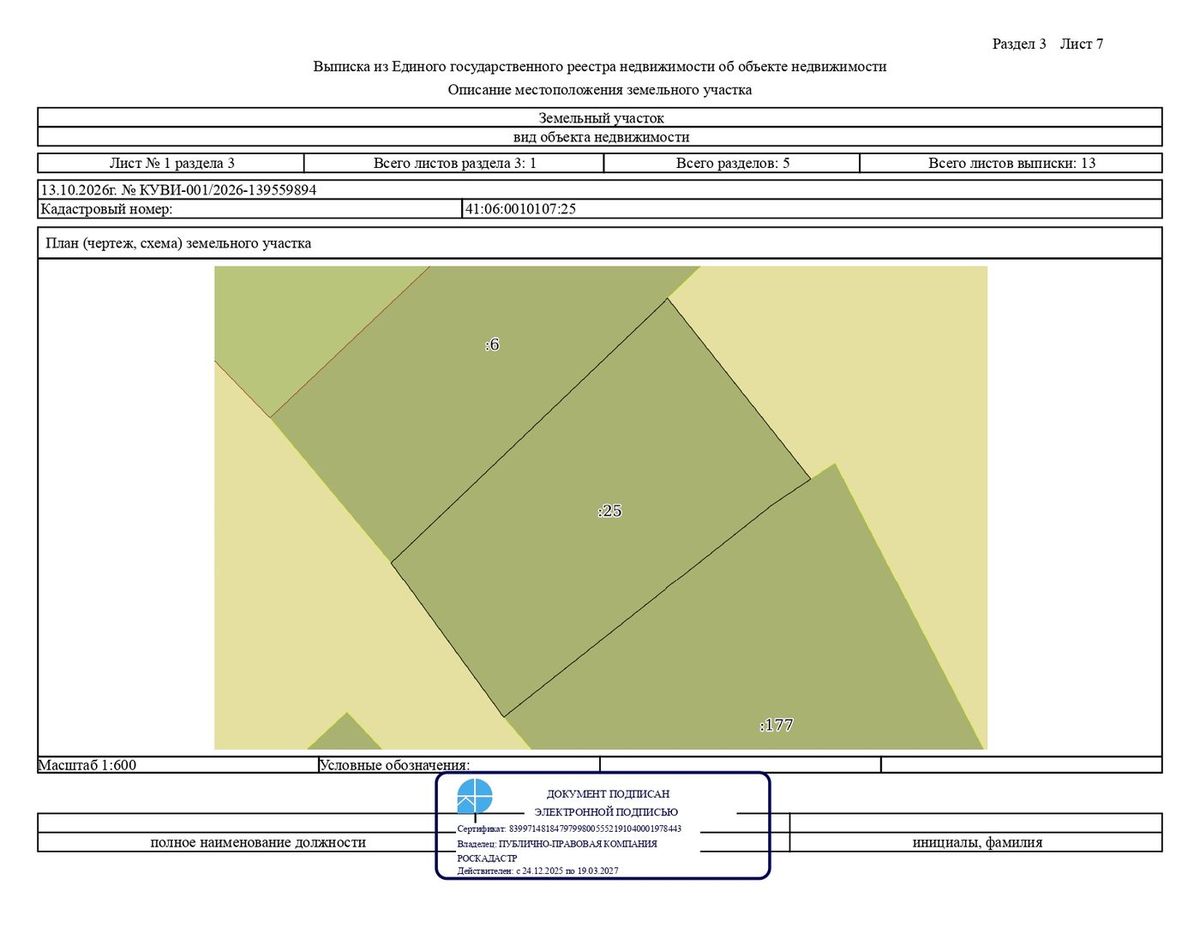This screenshot has height=927, width=1200.
Task: Click "вид объекта недвижимости" caption
Action: click(x=600, y=137)
